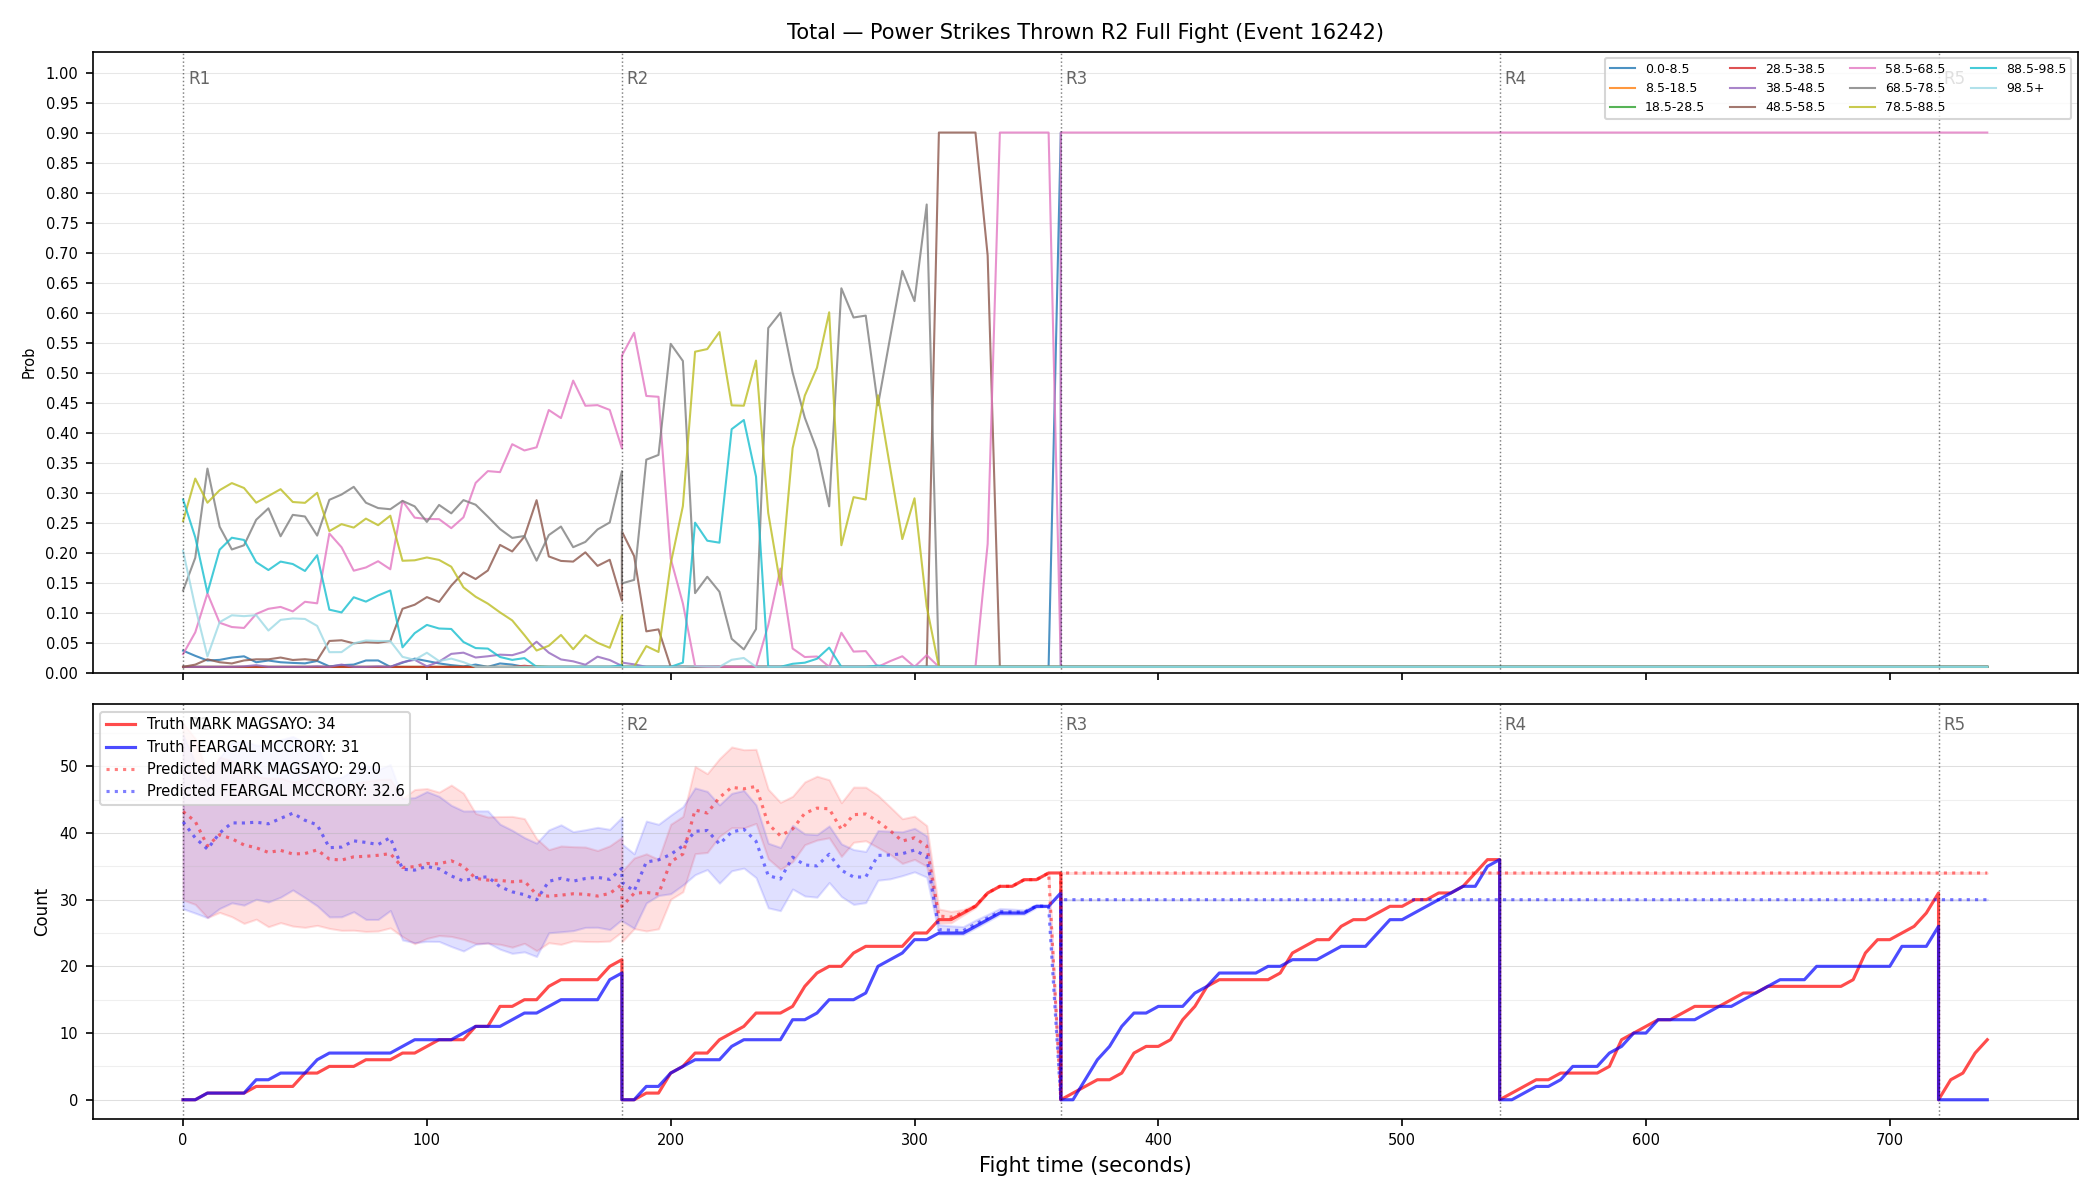Click the 0.75 probability tick label
2100x1200 pixels.
[62, 223]
